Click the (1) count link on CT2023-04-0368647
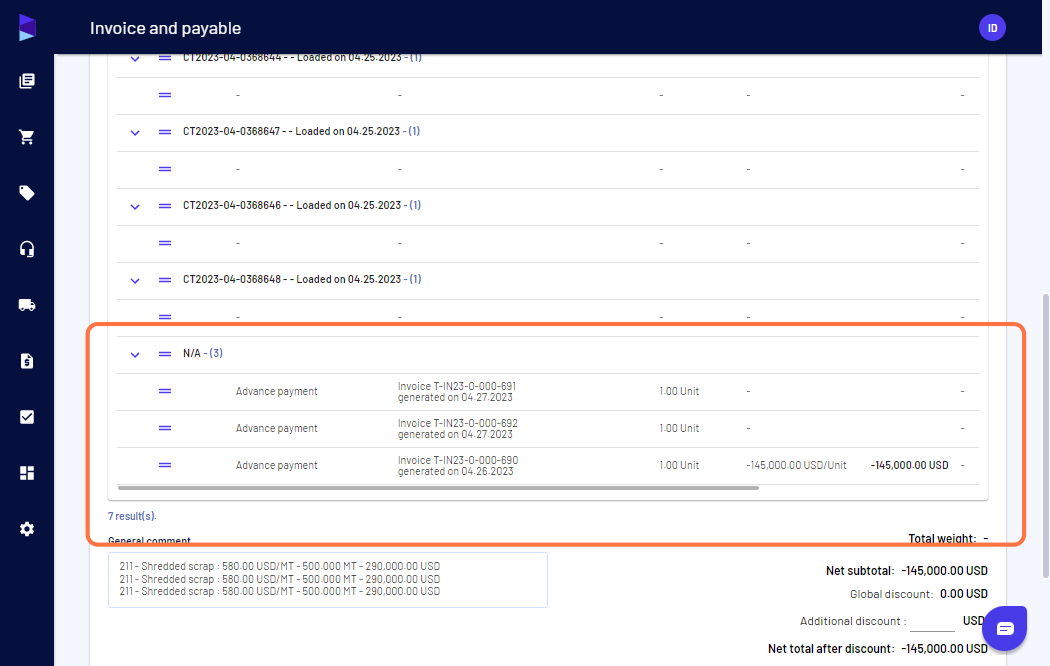The height and width of the screenshot is (666, 1050). click(414, 131)
